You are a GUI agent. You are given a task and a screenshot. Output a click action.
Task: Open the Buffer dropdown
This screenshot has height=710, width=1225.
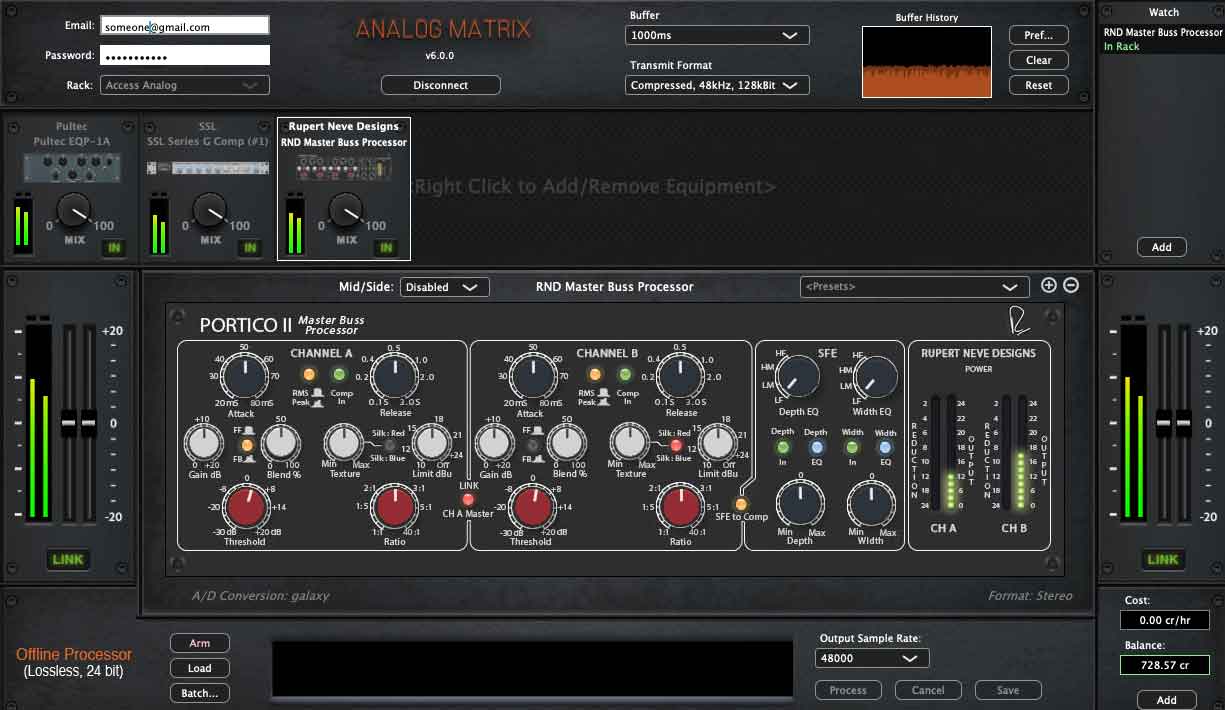coord(716,35)
